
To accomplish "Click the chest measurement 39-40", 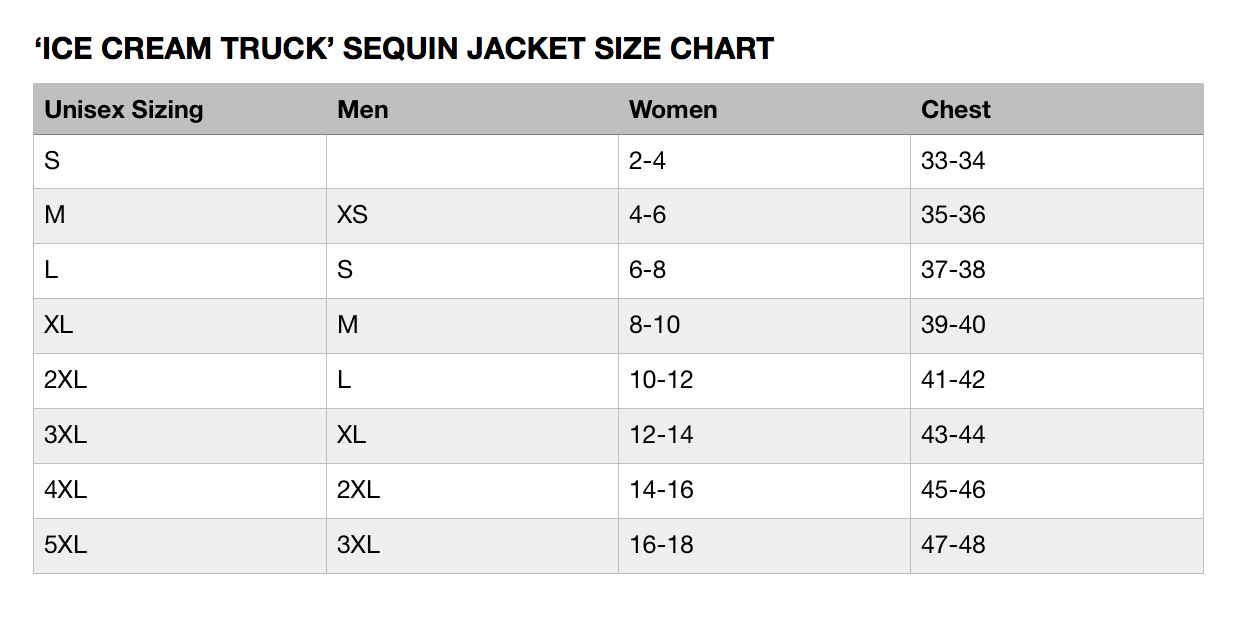I will point(953,325).
